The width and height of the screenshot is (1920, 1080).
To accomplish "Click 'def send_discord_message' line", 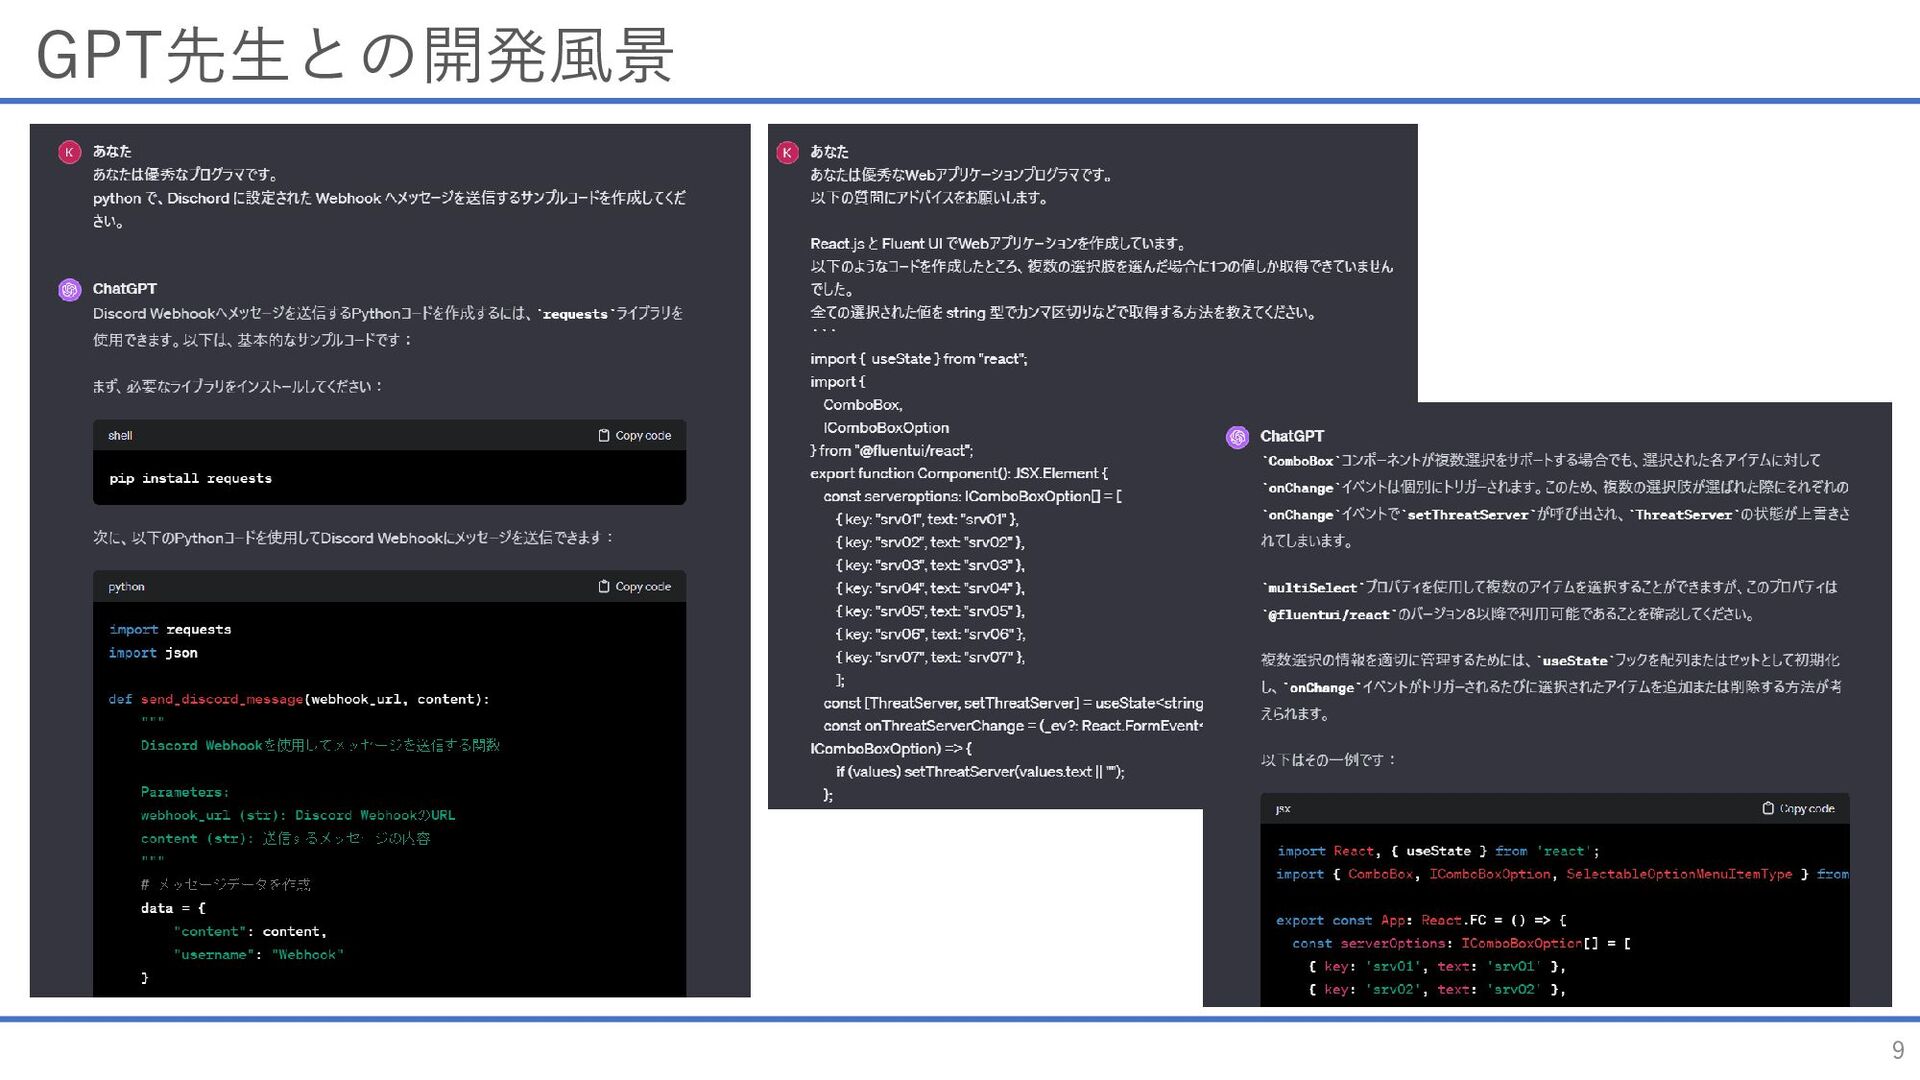I will (299, 700).
